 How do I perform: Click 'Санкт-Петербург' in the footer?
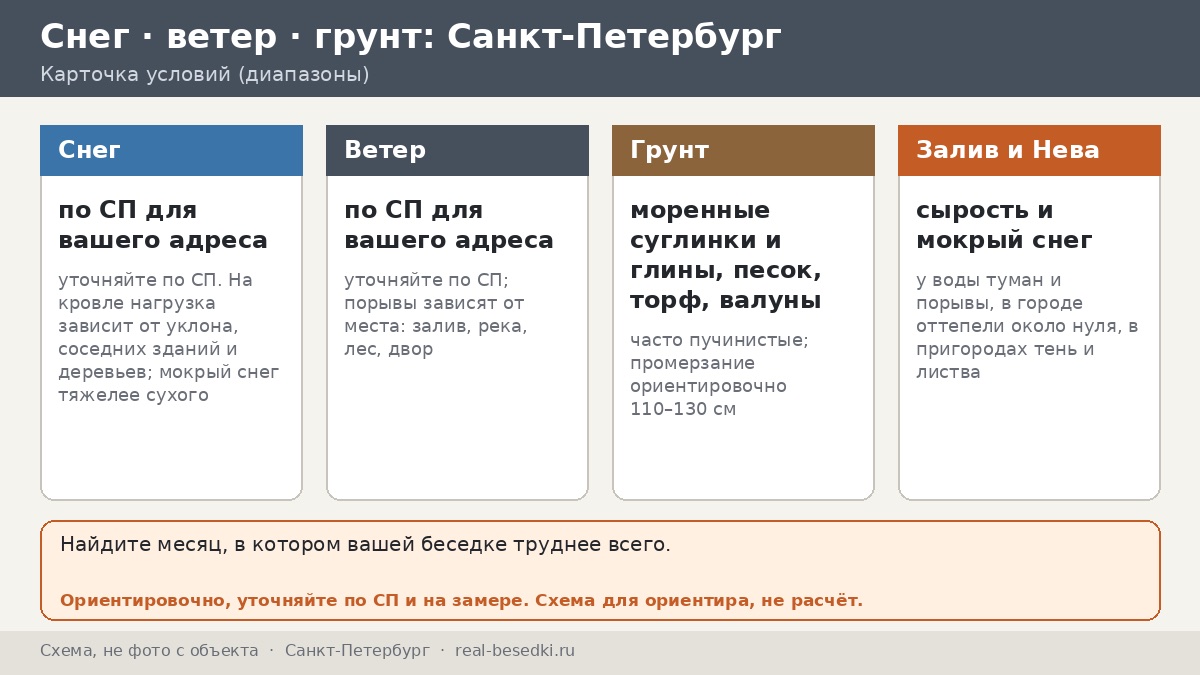pyautogui.click(x=357, y=651)
